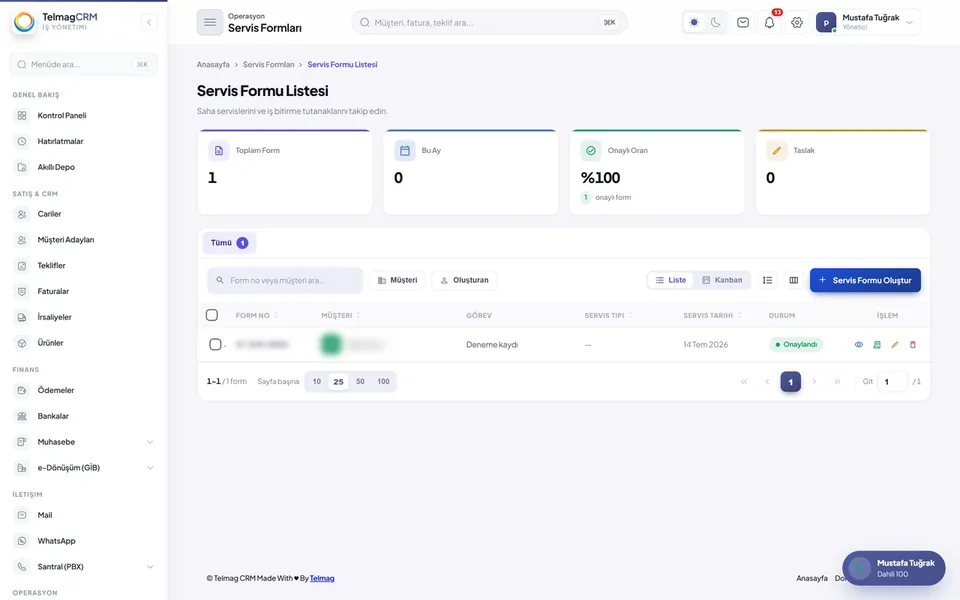Switch to the Kanban view tab
960x600 pixels.
722,280
